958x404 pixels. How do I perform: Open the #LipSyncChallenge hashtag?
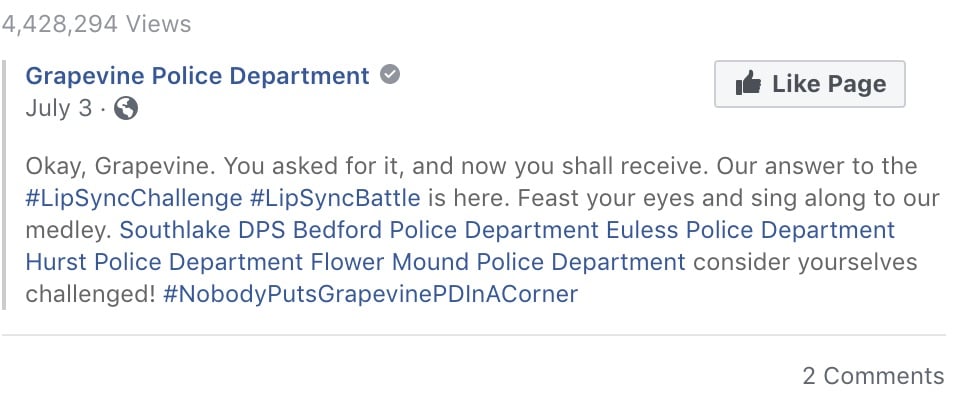(x=134, y=198)
